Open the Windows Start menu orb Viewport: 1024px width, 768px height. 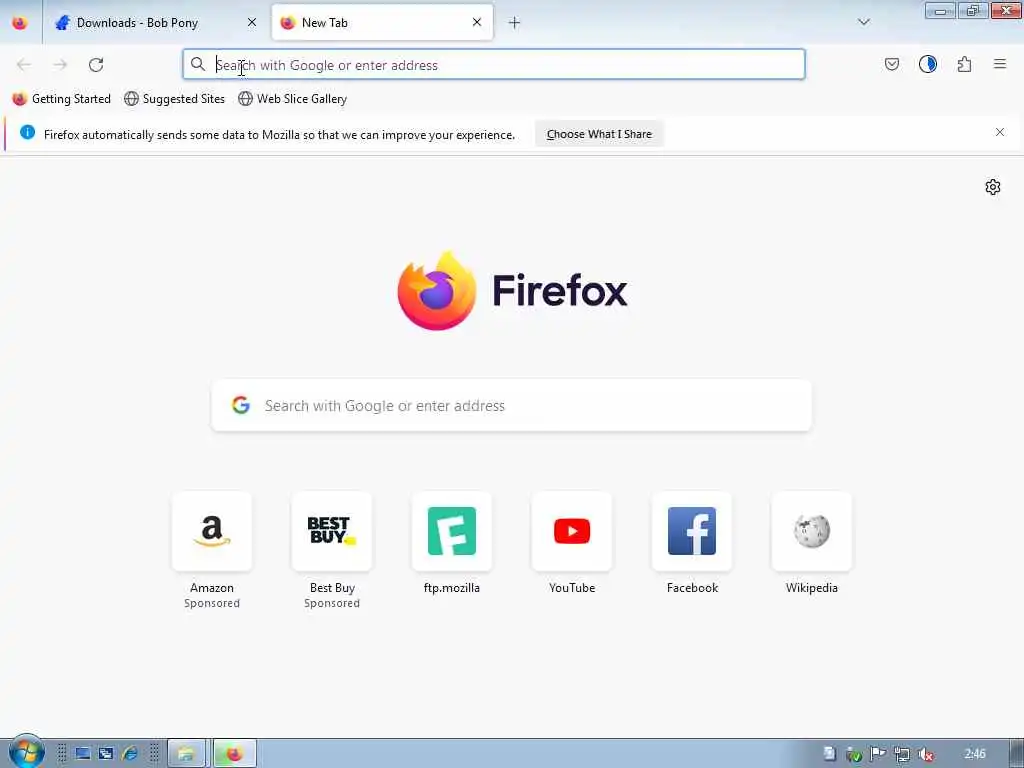[26, 752]
